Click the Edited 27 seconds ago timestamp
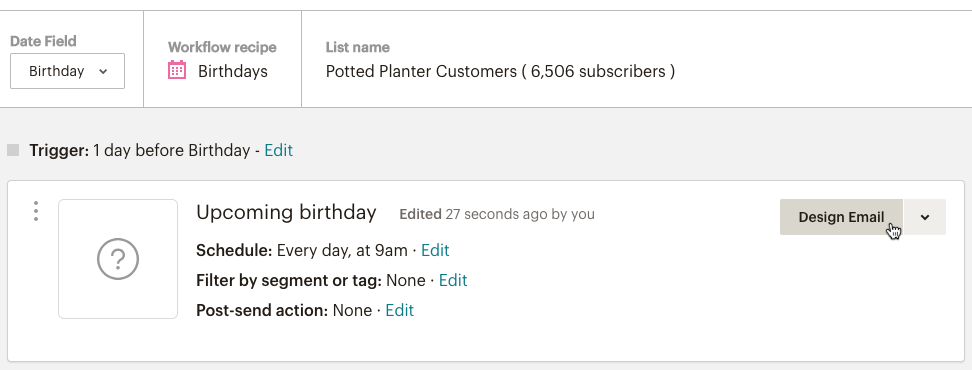Viewport: 972px width, 370px height. tap(497, 214)
